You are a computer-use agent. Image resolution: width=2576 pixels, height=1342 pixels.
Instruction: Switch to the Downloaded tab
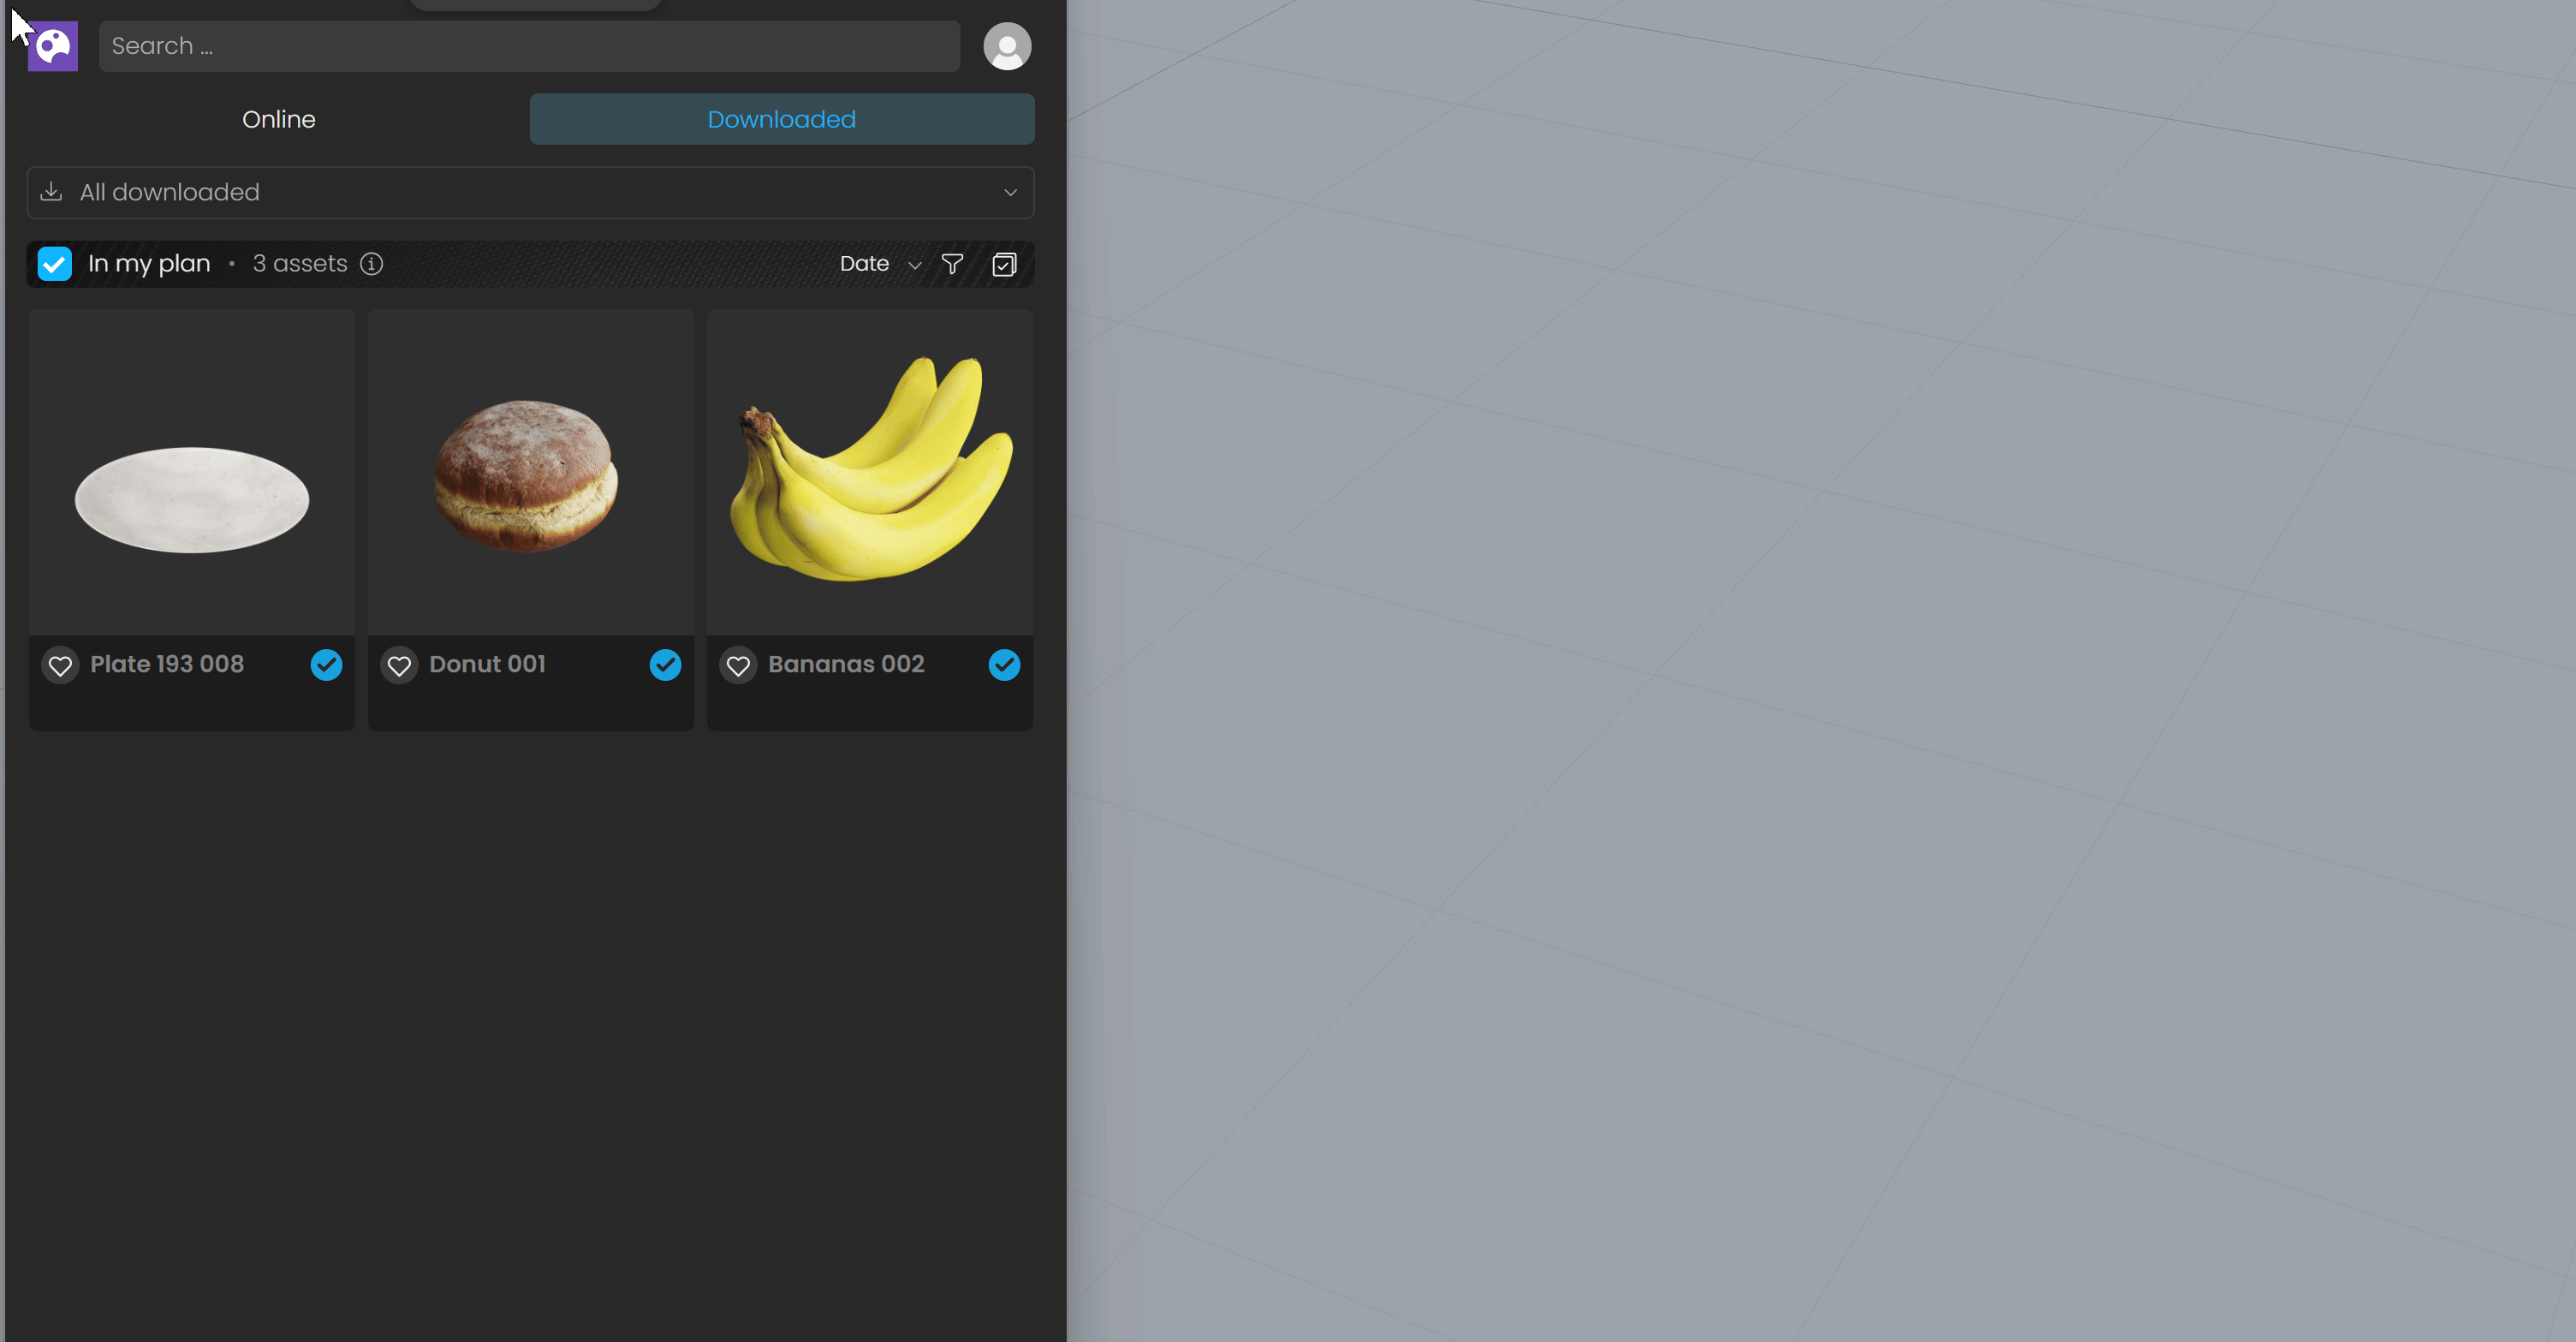(782, 119)
